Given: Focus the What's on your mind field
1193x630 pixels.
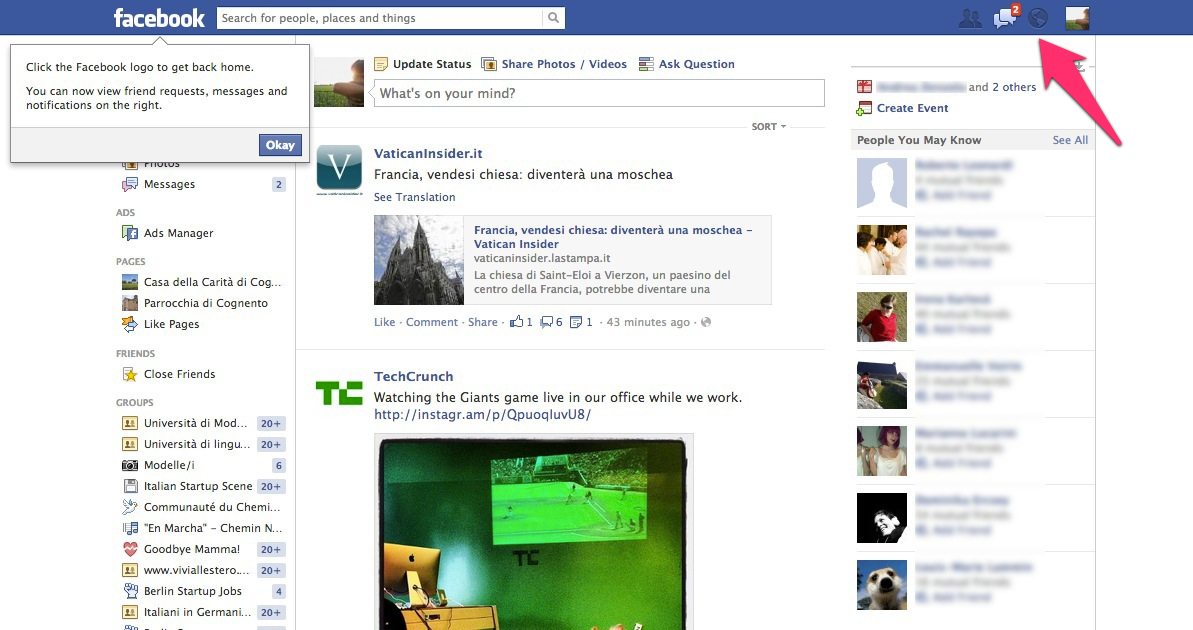Looking at the screenshot, I should coord(599,93).
